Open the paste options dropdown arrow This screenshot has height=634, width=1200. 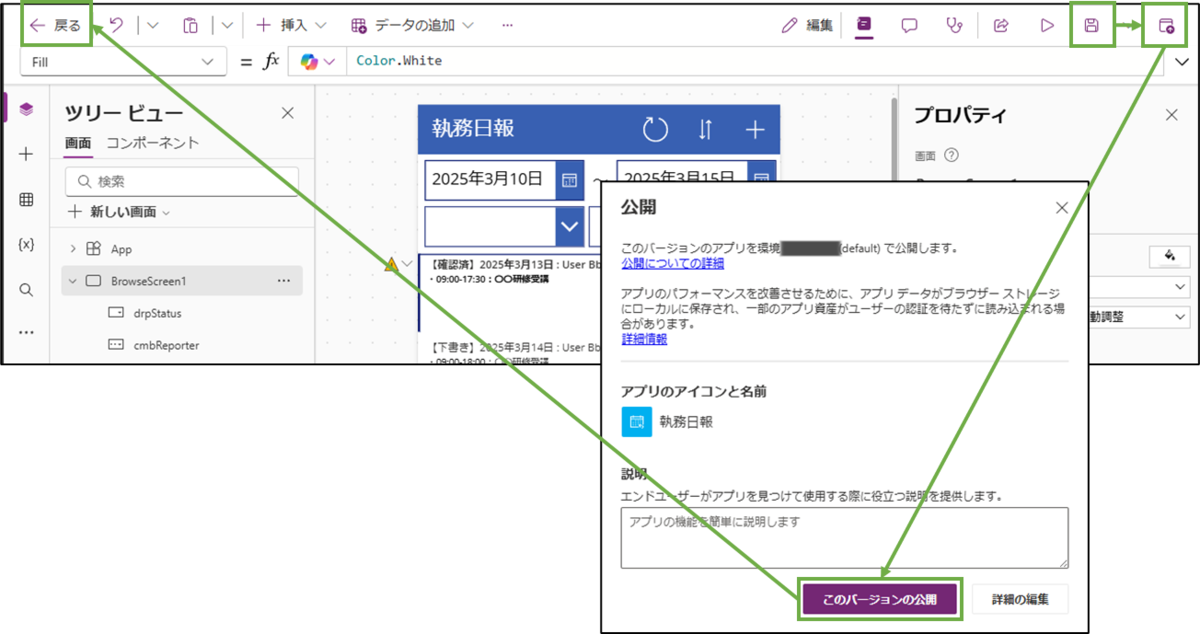[227, 25]
